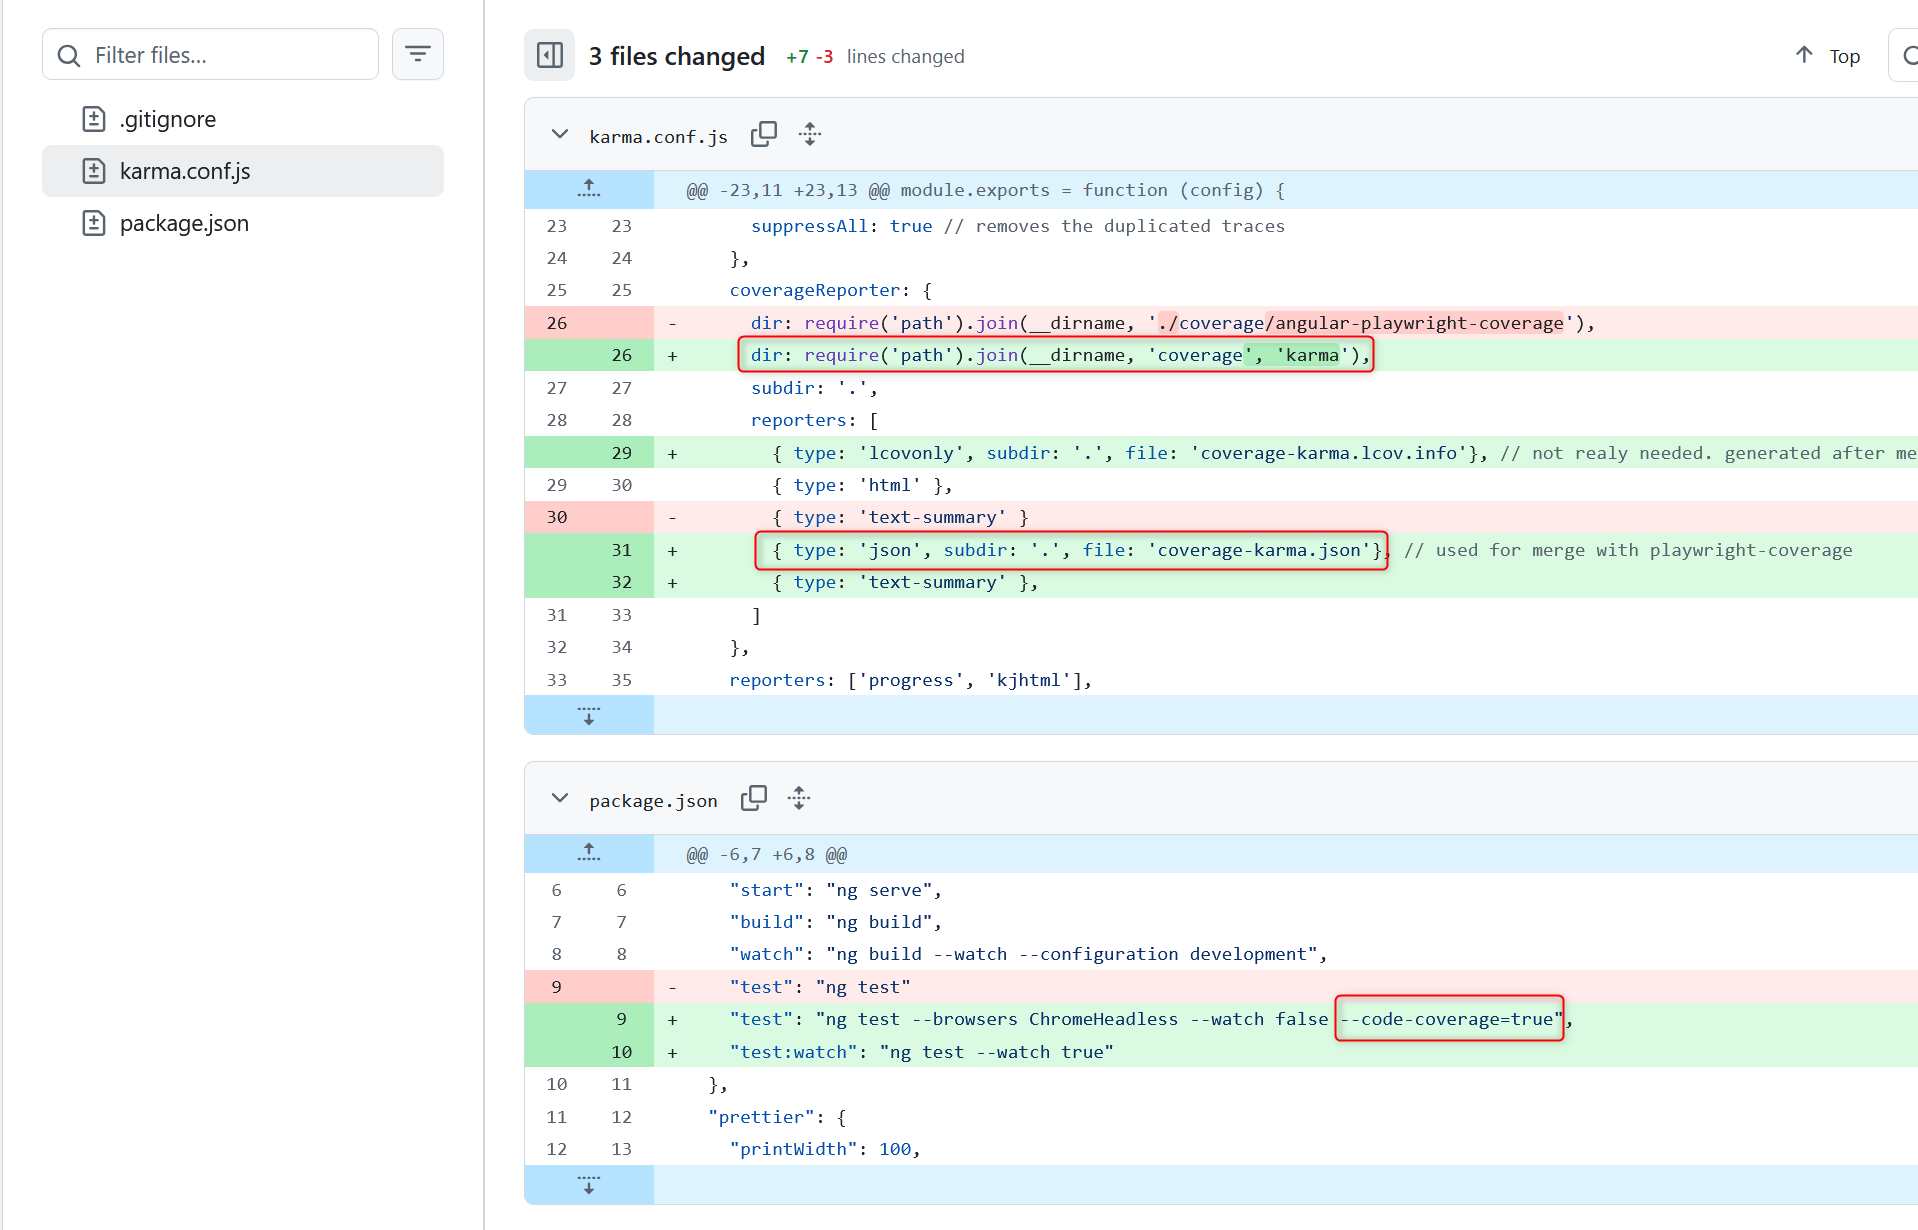
Task: Jump to Top of the page
Action: tap(1844, 56)
